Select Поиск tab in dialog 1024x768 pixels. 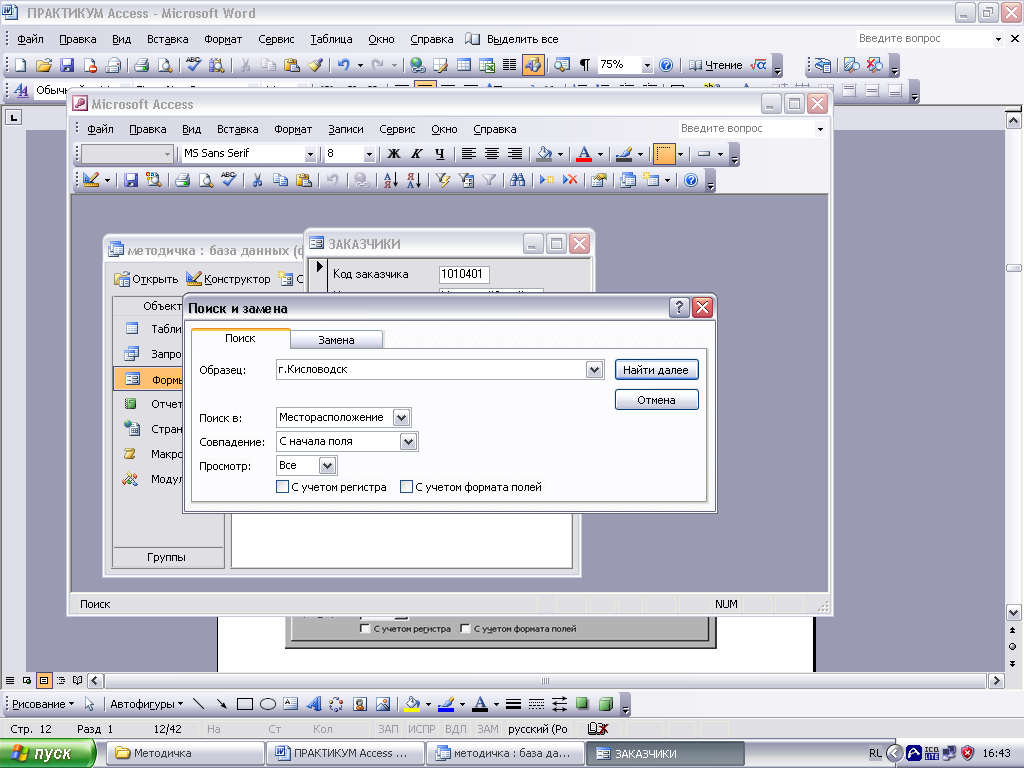(x=240, y=338)
